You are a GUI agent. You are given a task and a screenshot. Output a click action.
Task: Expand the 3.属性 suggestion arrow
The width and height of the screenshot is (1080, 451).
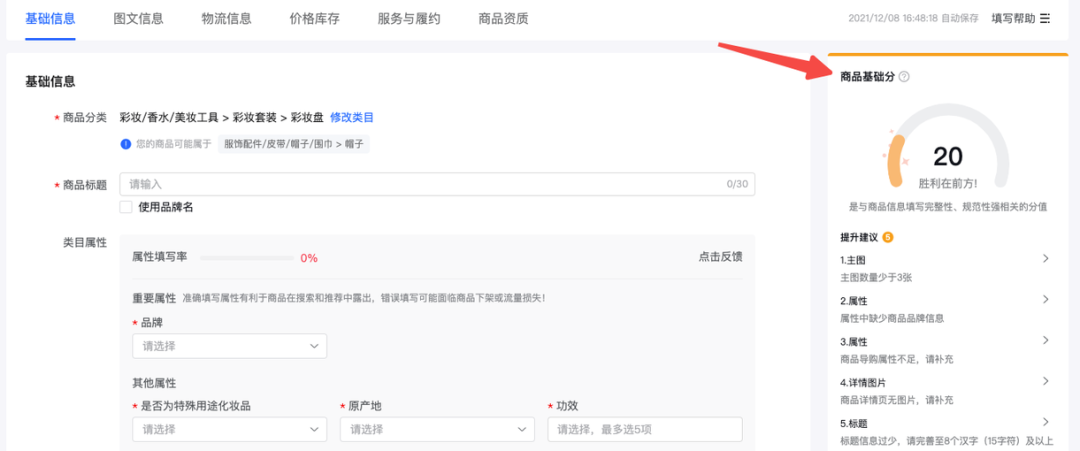coord(1045,340)
